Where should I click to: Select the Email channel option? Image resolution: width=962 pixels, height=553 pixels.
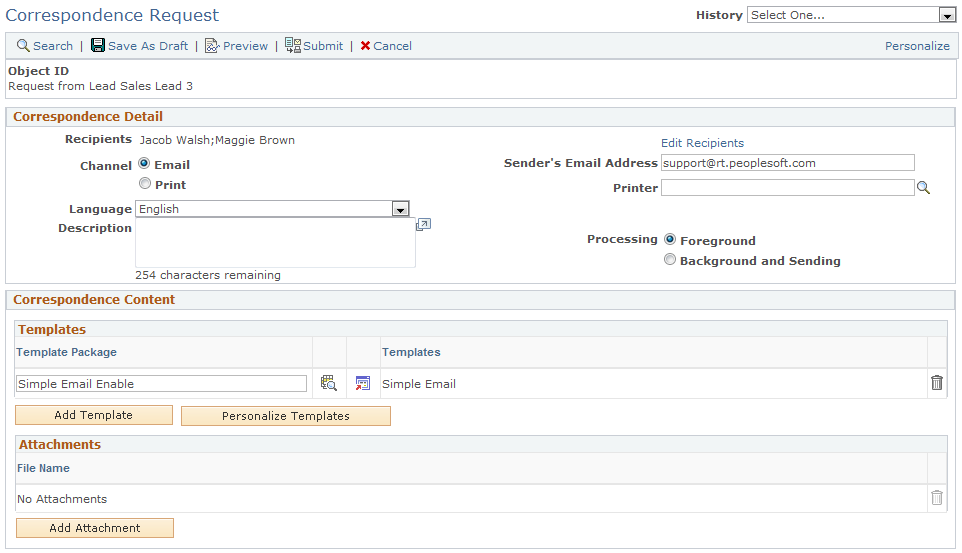(145, 164)
